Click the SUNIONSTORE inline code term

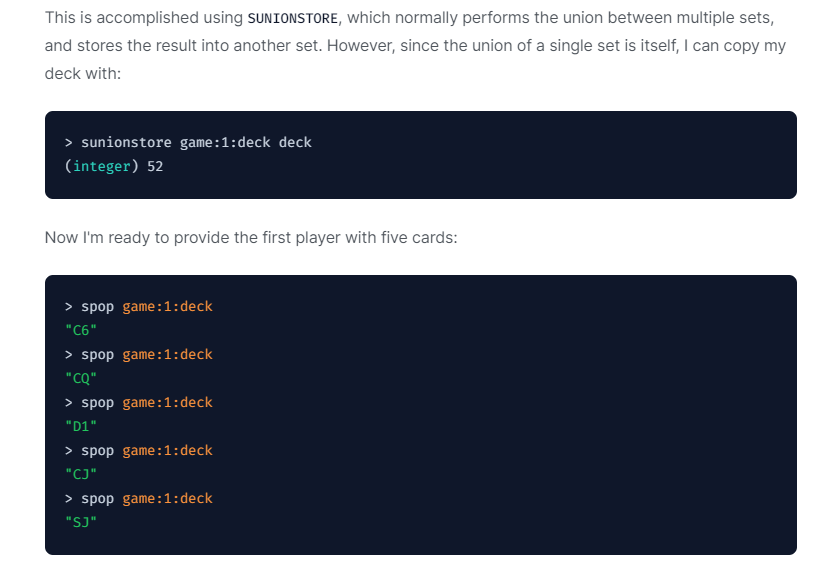tap(292, 19)
